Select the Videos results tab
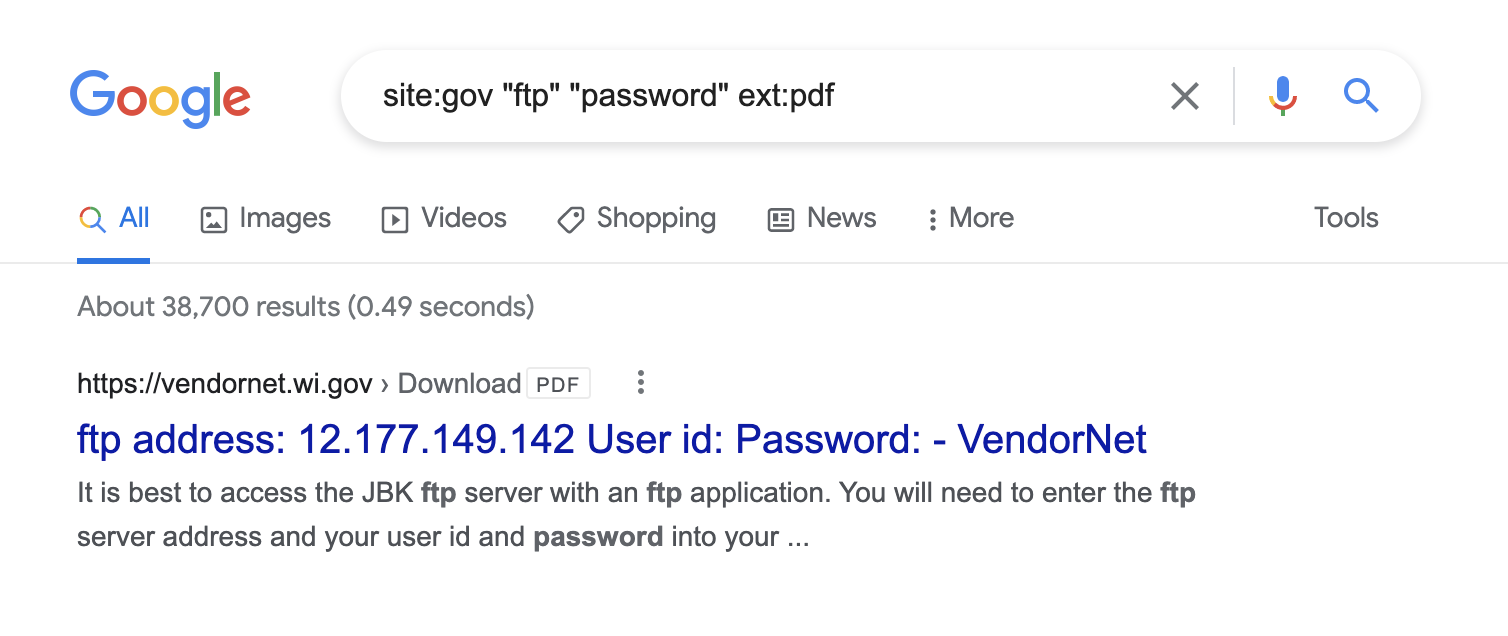 [x=445, y=218]
